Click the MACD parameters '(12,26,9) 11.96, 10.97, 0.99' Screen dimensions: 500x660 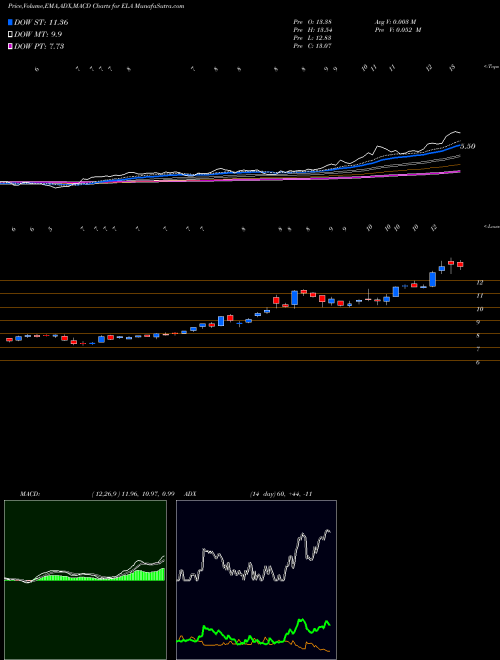tap(133, 494)
